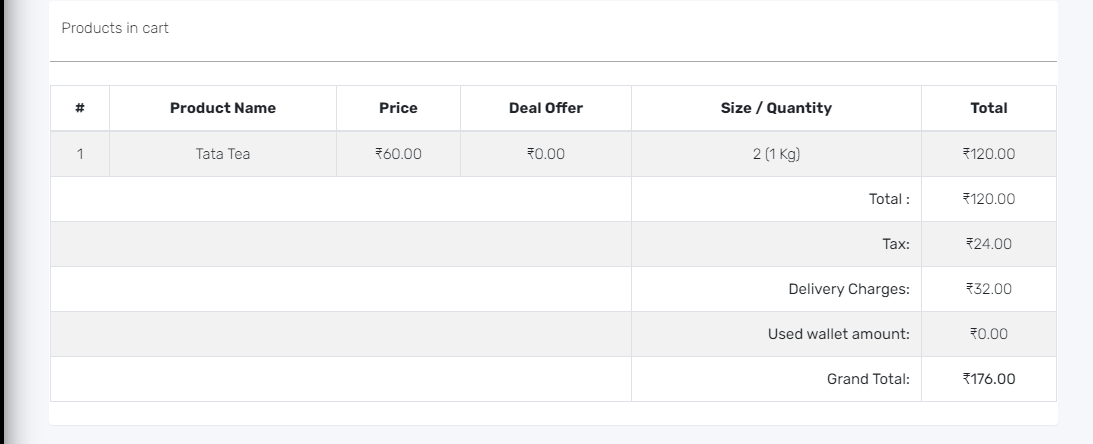Select the # column header
The width and height of the screenshot is (1093, 444).
[80, 108]
